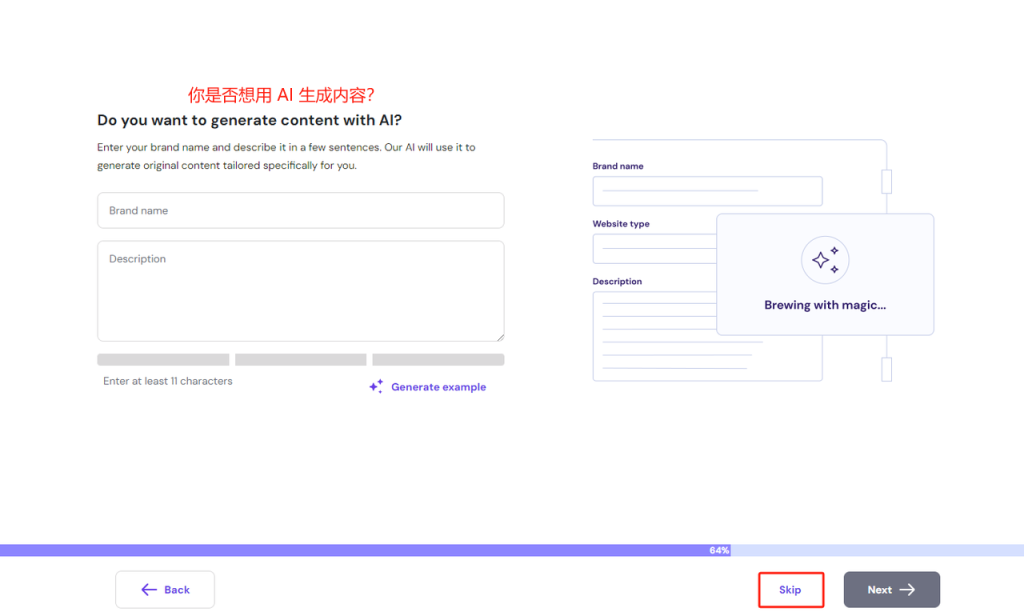
Task: Click the sparkle icon beside Generate example
Action: coord(376,387)
